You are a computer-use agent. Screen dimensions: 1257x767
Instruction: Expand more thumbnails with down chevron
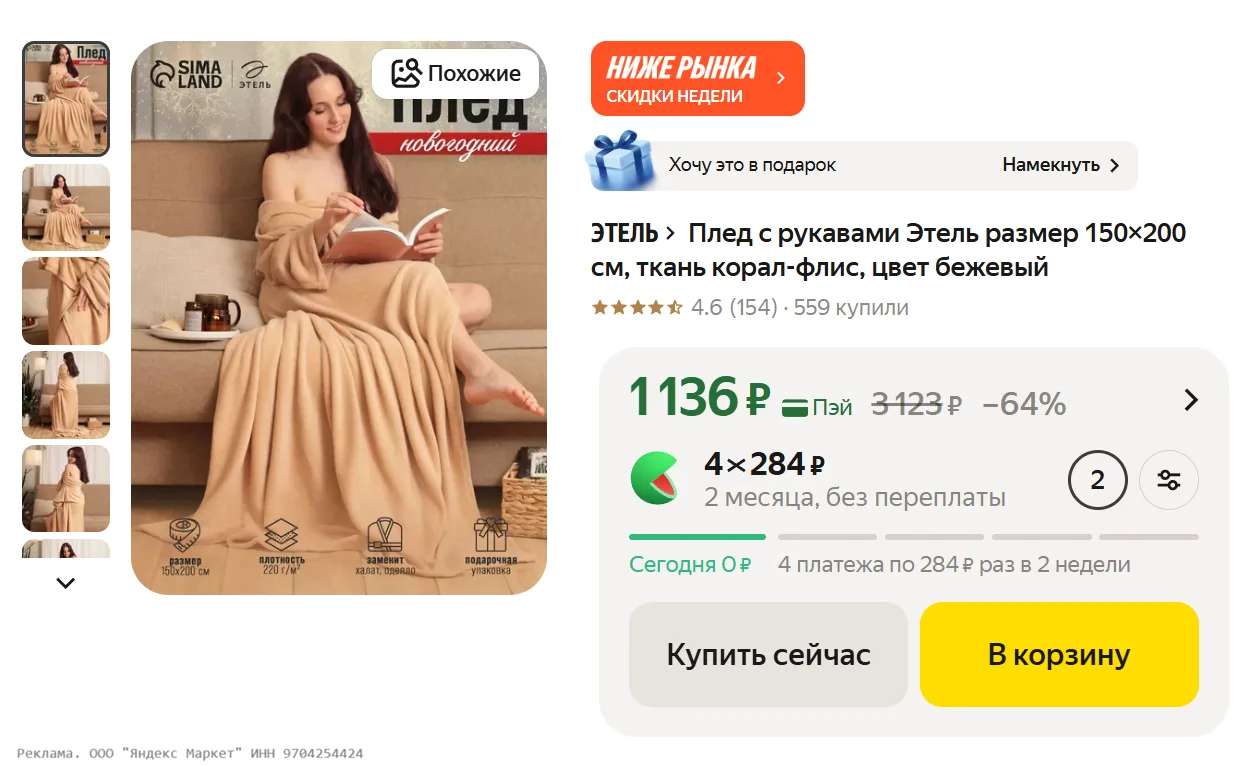66,583
